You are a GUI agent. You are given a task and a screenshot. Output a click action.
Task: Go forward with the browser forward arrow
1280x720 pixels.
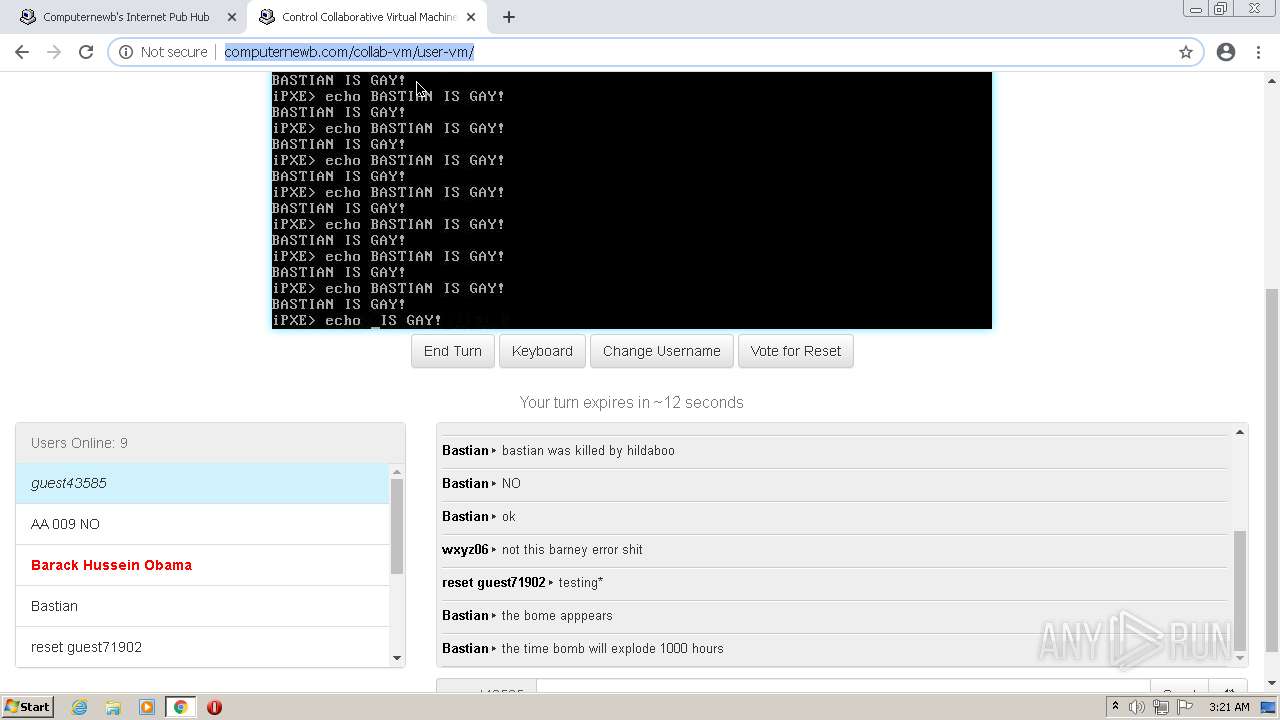tap(54, 52)
